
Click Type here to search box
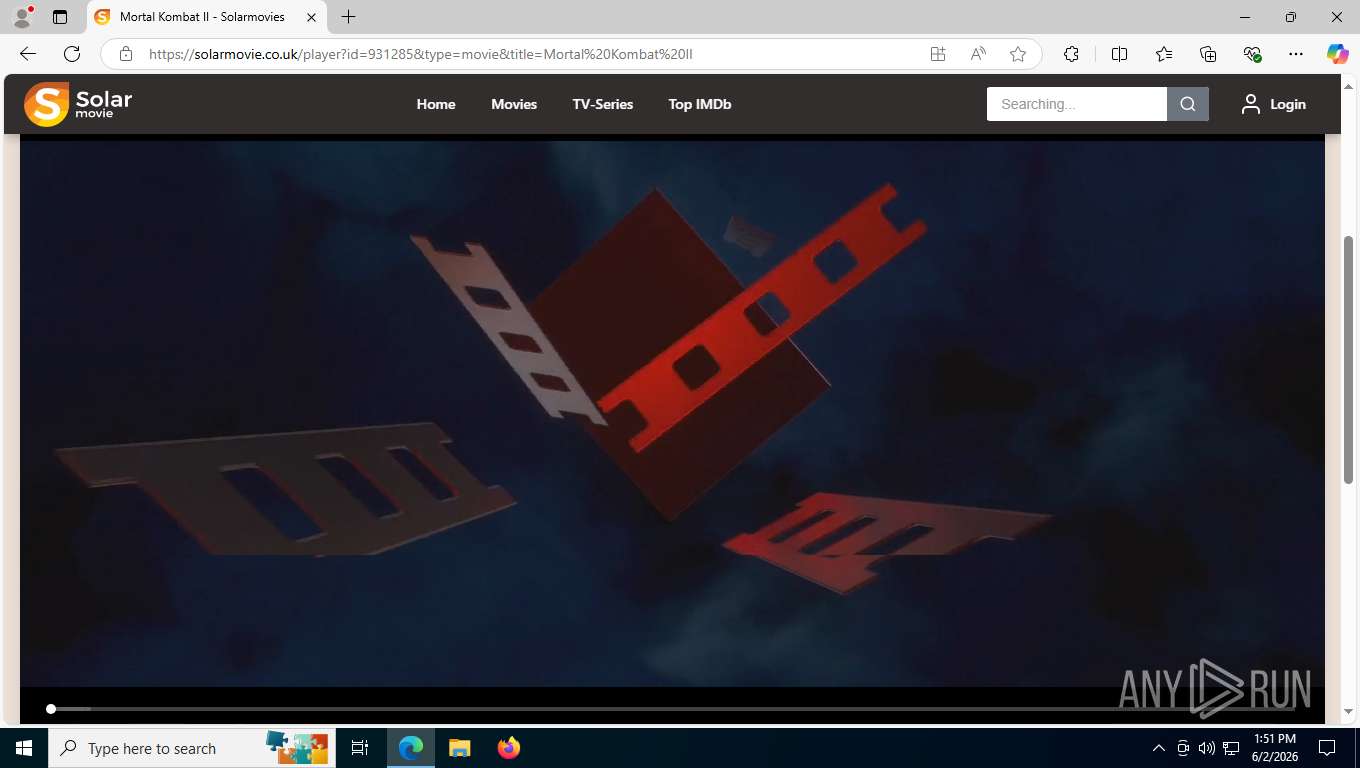(x=190, y=748)
